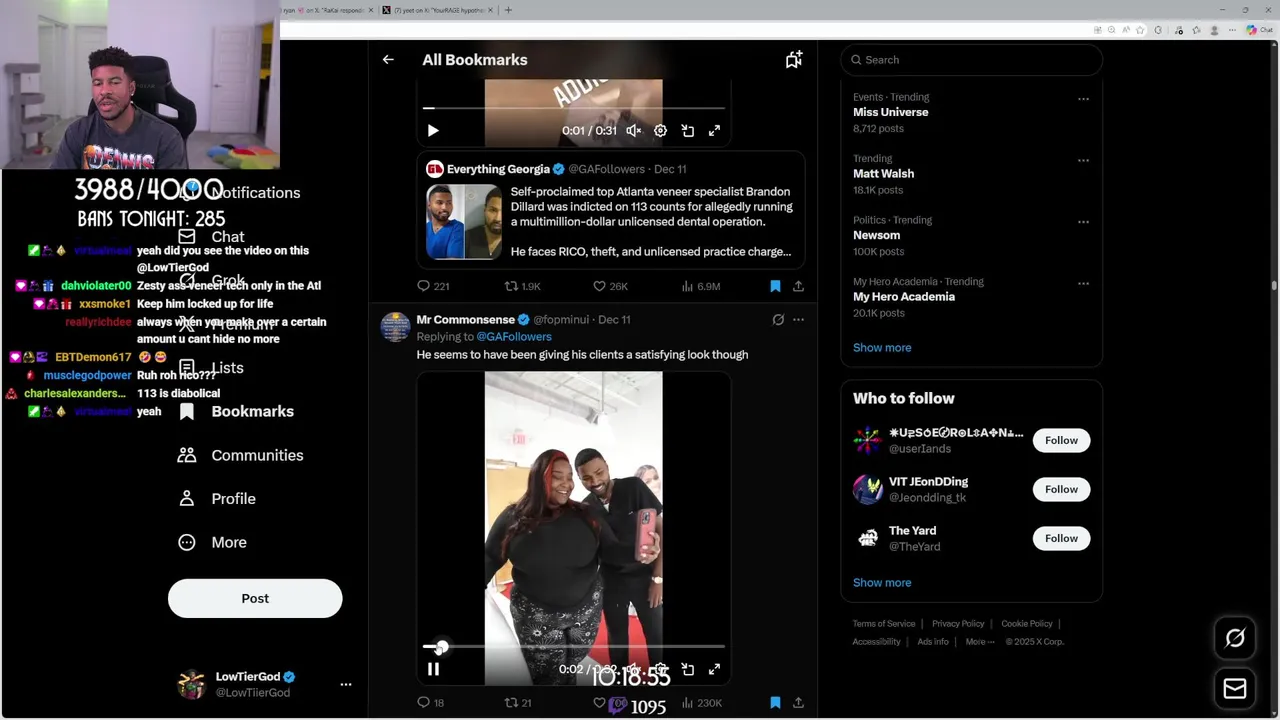
Task: Follow VIT JEonDDing
Action: click(x=1061, y=489)
